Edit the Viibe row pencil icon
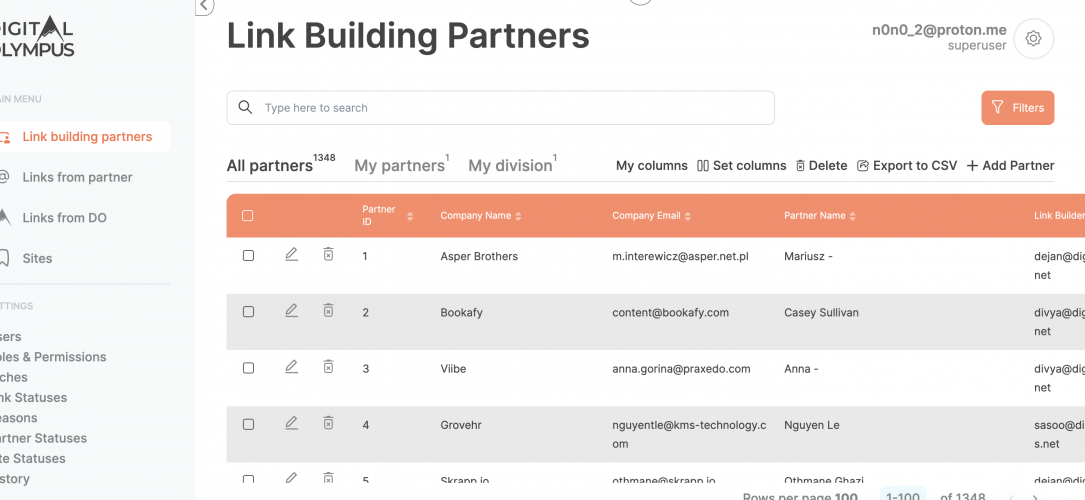1085x500 pixels. tap(291, 367)
